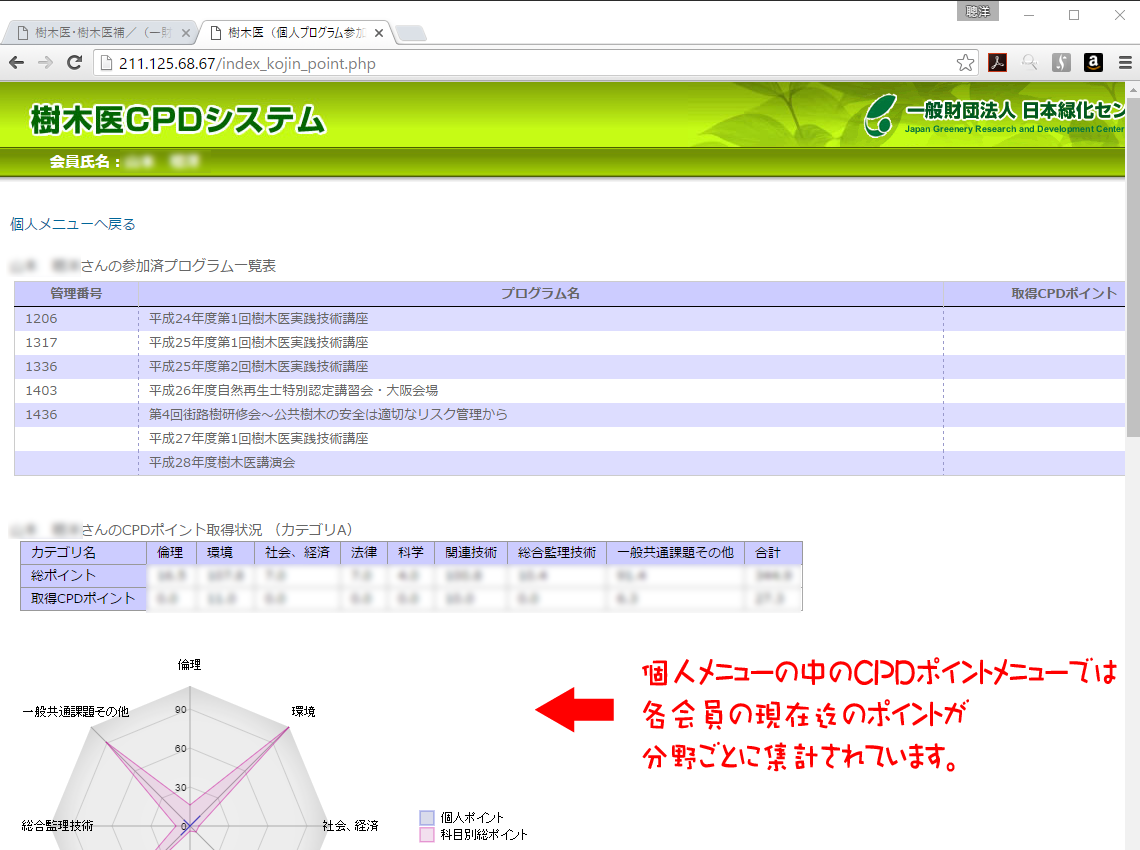Click the 樹木医CPDシステム header logo
This screenshot has height=850, width=1140.
coord(177,120)
